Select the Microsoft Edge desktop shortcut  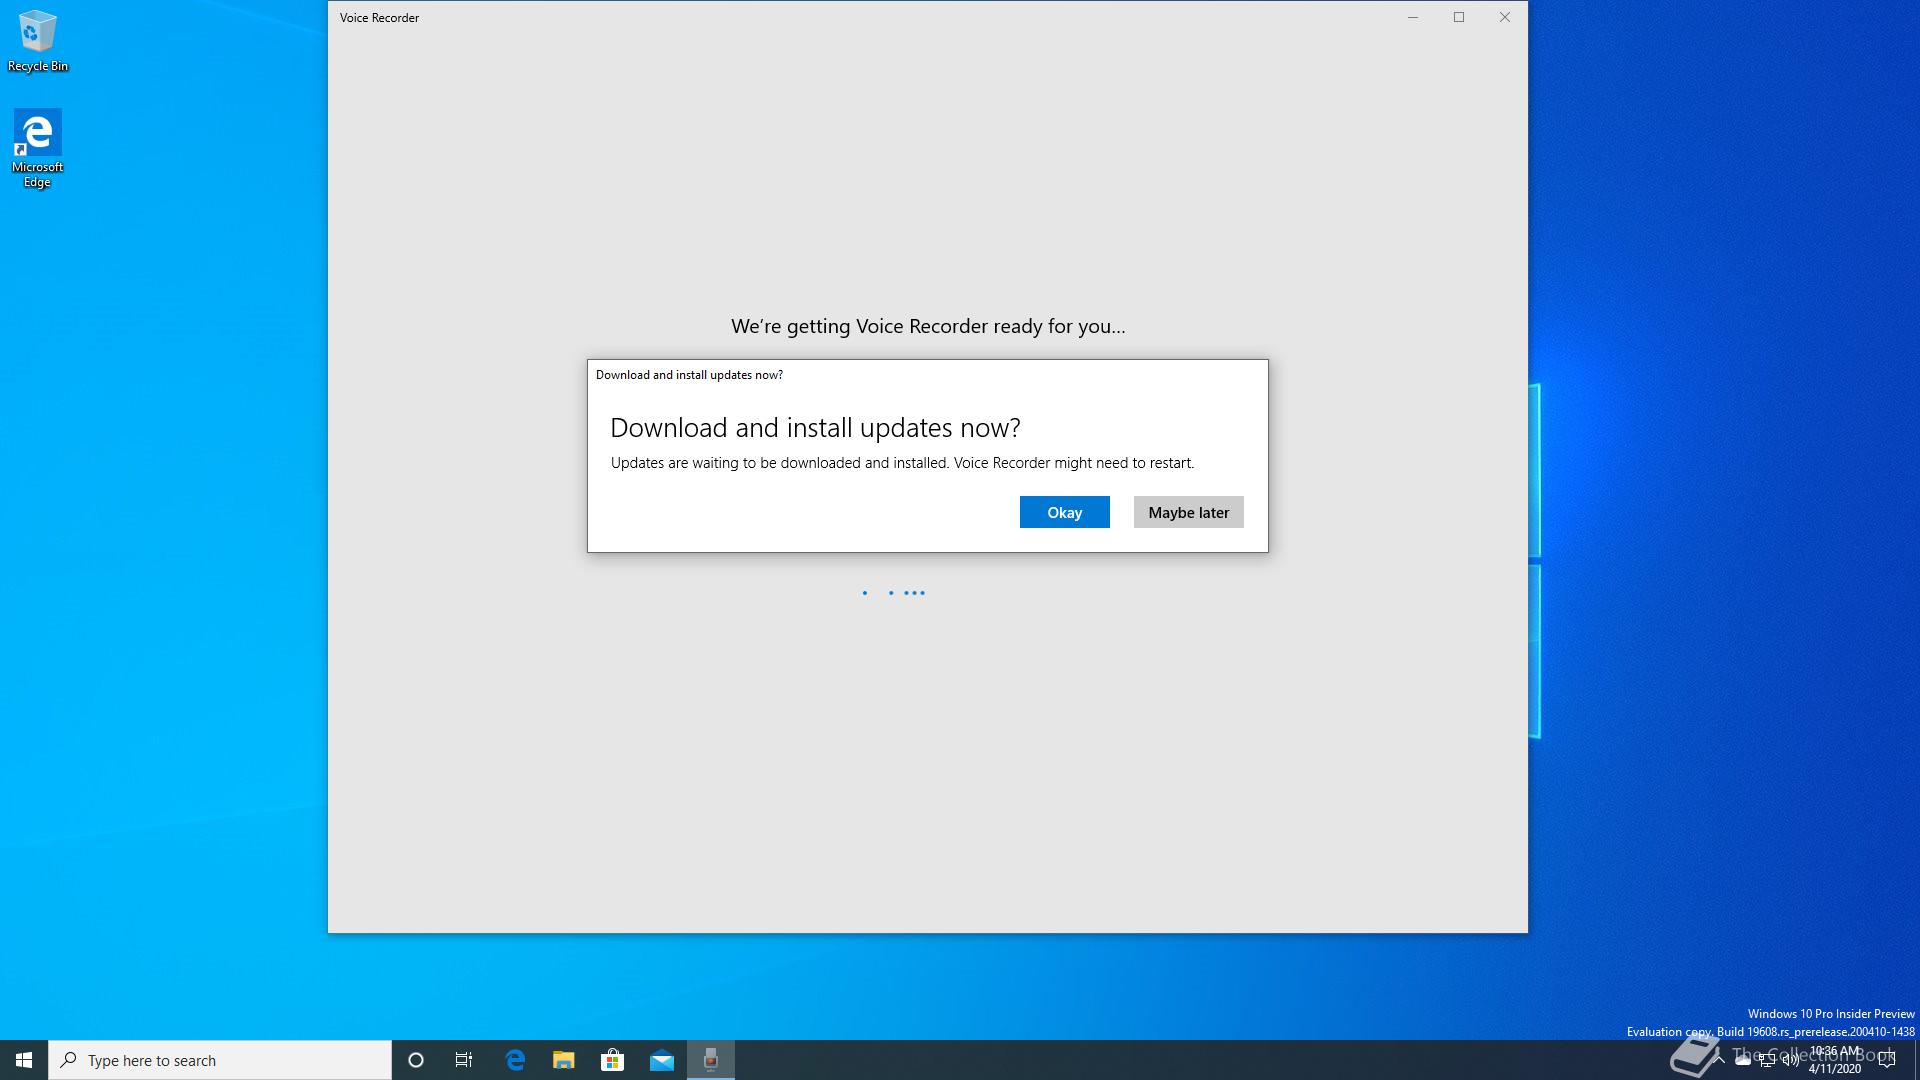38,149
